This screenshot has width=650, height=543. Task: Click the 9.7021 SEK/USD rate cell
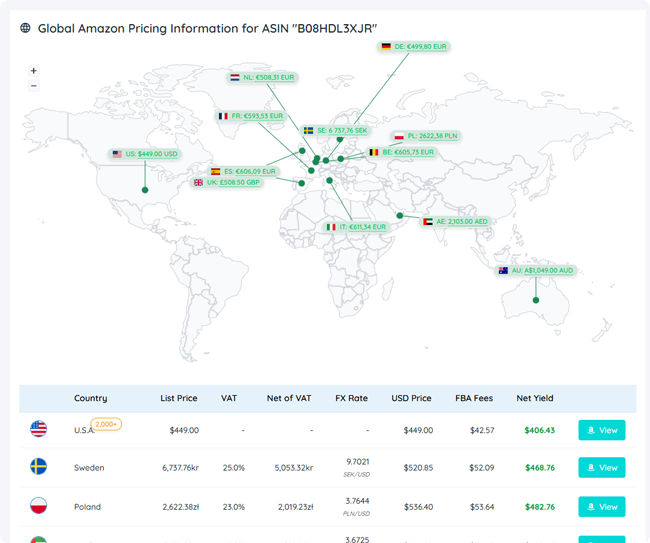point(357,468)
